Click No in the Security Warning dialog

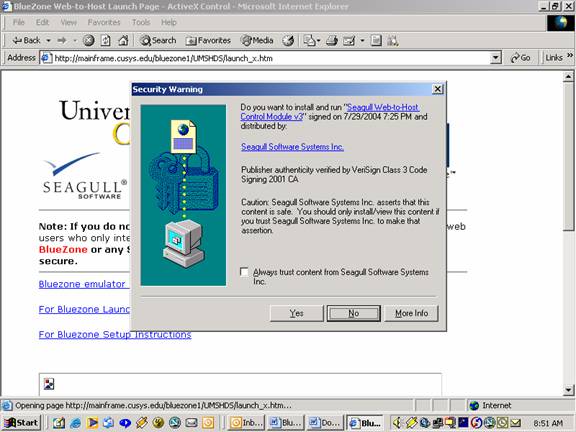(x=354, y=313)
